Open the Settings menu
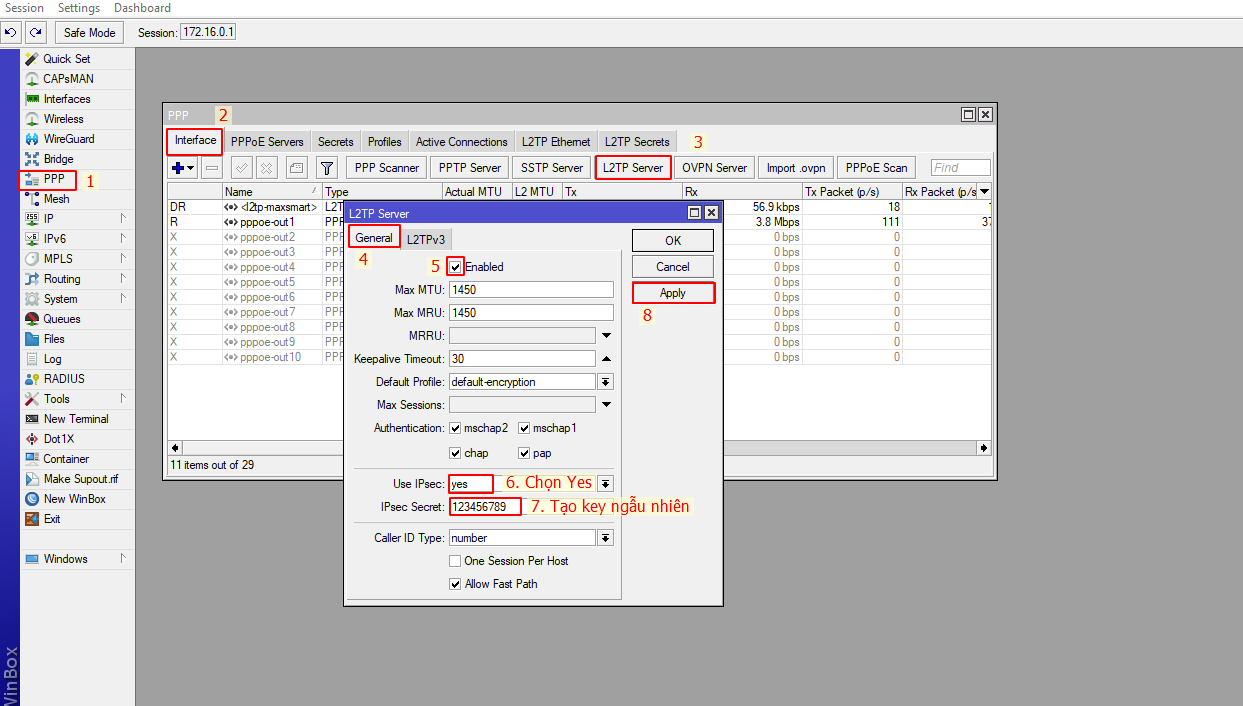The height and width of the screenshot is (706, 1243). coord(78,8)
